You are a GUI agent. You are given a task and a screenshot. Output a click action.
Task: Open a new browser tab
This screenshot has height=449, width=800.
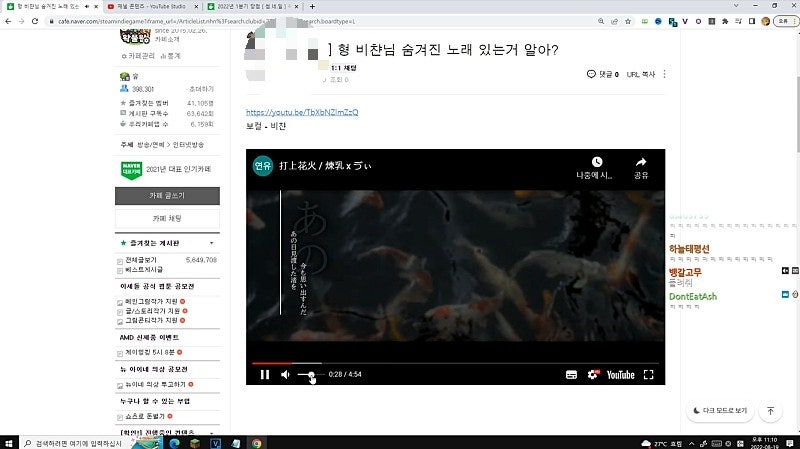pos(312,7)
